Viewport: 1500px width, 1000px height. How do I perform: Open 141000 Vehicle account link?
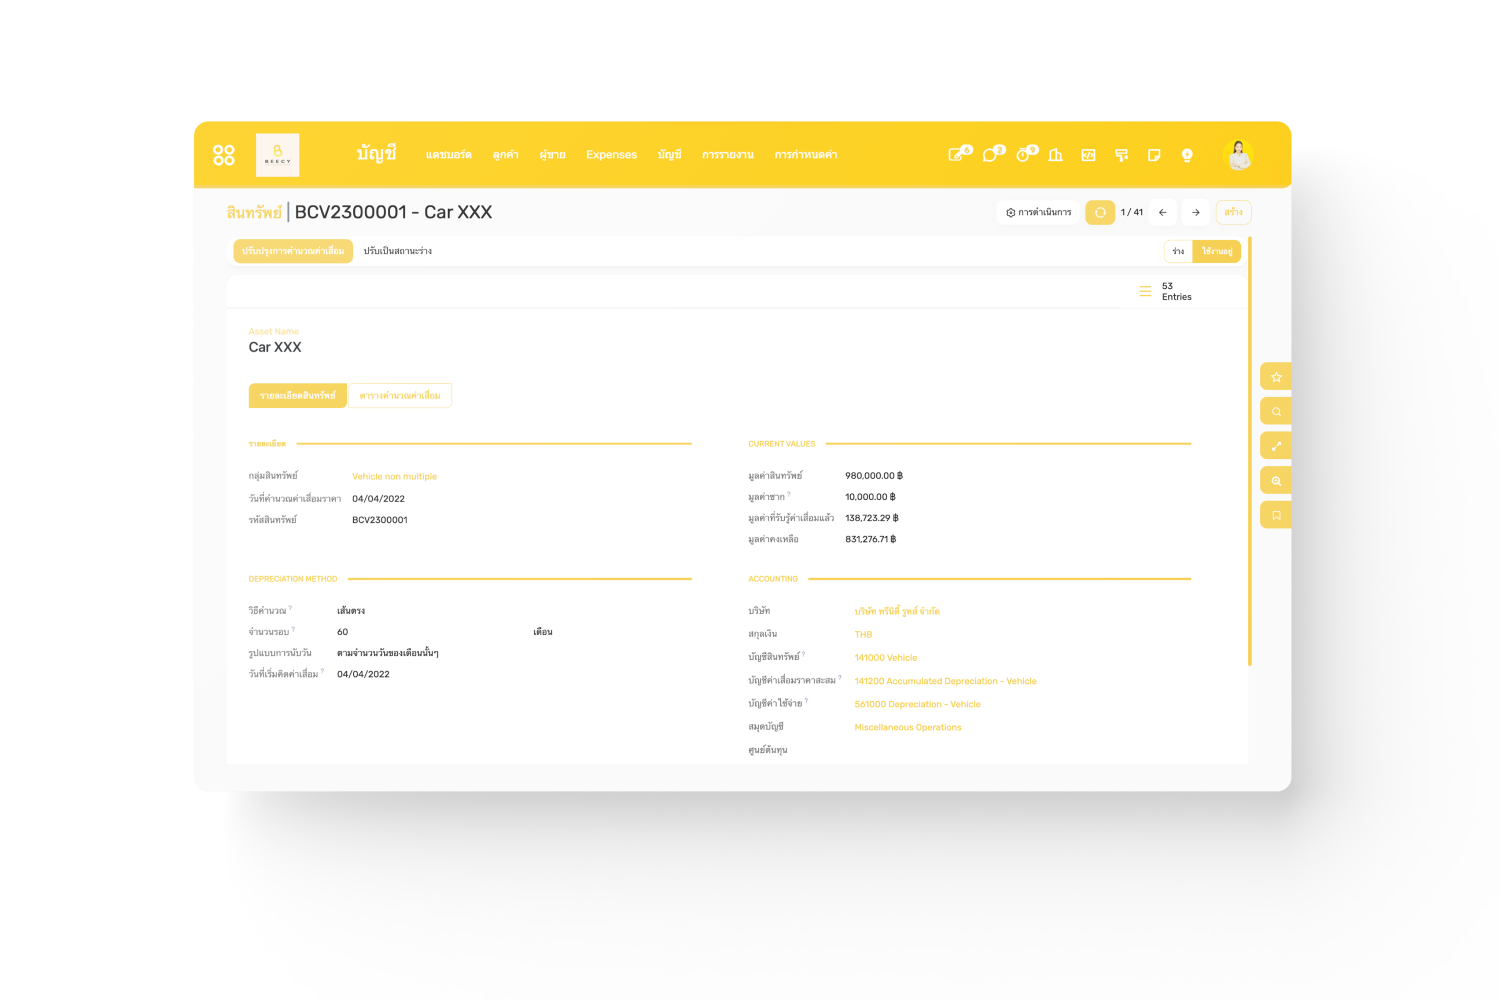tap(886, 658)
